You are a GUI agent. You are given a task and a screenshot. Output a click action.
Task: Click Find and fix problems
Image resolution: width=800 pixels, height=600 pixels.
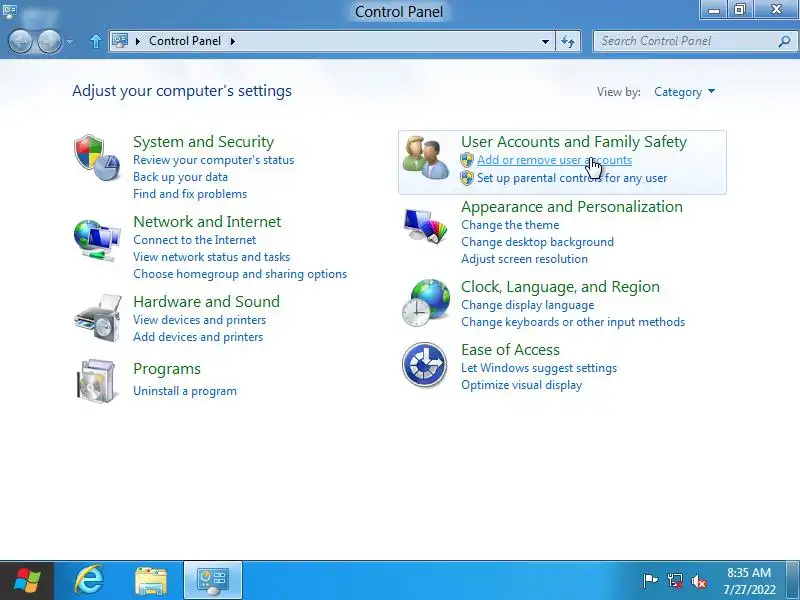pyautogui.click(x=190, y=194)
